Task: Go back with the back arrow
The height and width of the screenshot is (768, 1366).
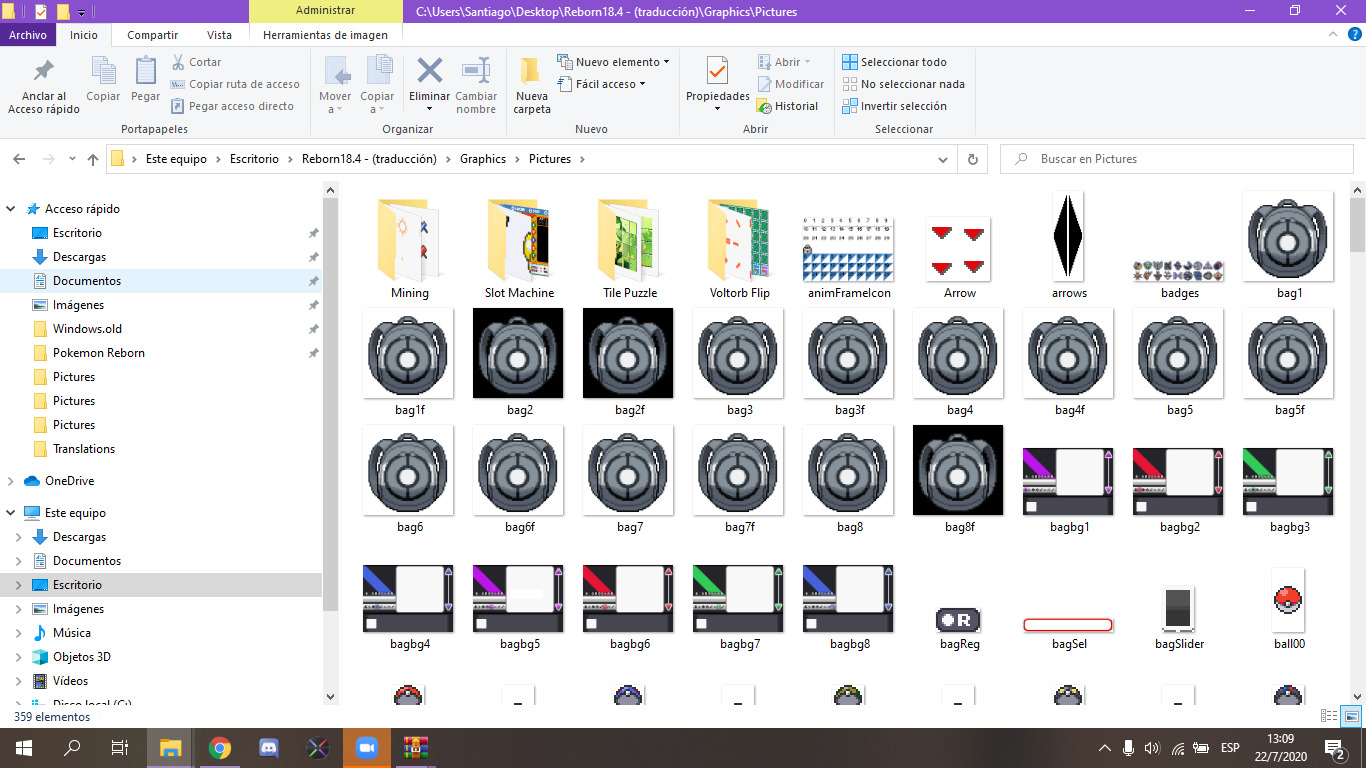Action: point(19,159)
